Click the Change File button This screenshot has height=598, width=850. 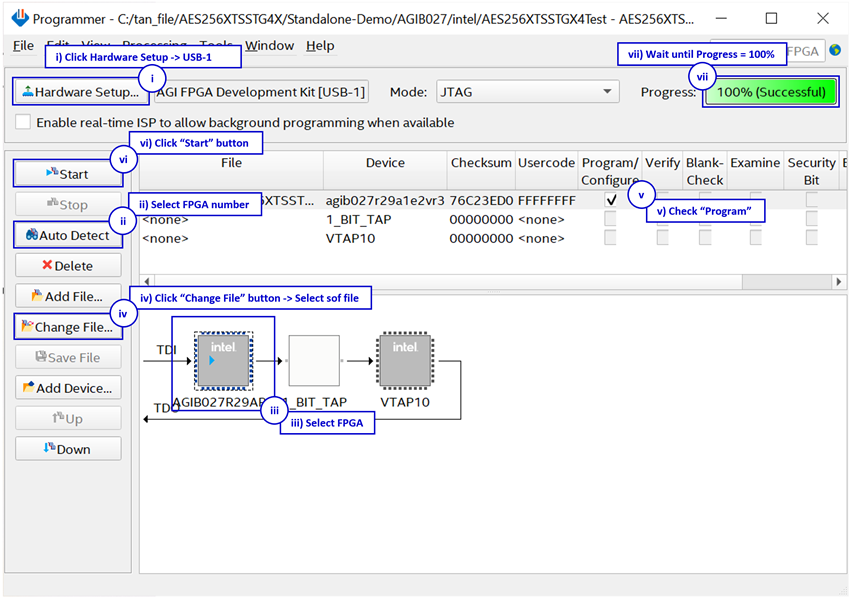(x=68, y=327)
